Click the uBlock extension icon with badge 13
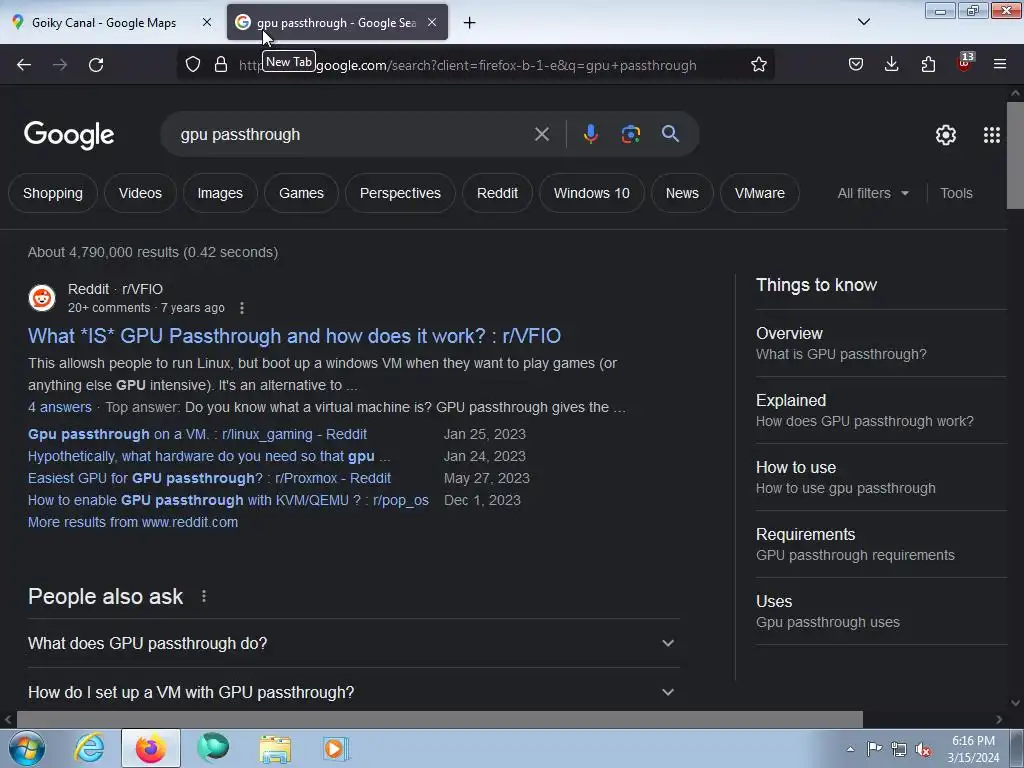Screen dimensions: 1024x768 (x=965, y=63)
